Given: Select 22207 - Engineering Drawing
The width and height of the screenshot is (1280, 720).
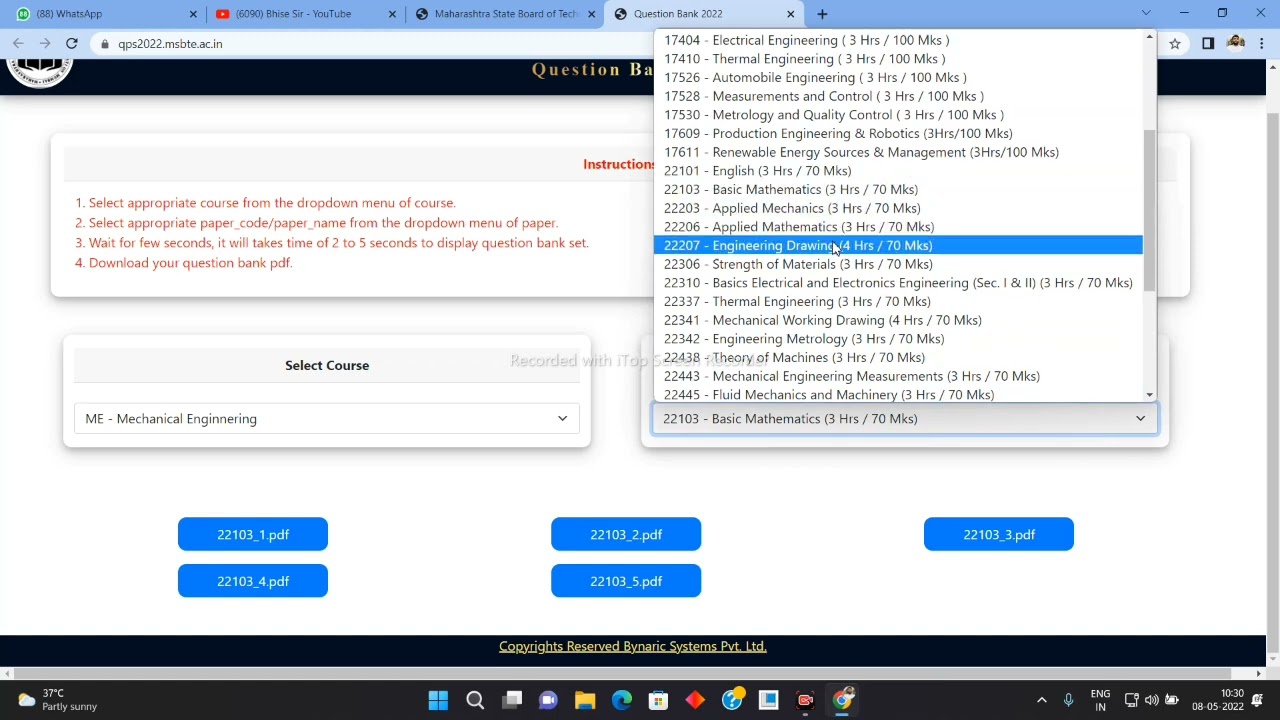Looking at the screenshot, I should [898, 246].
